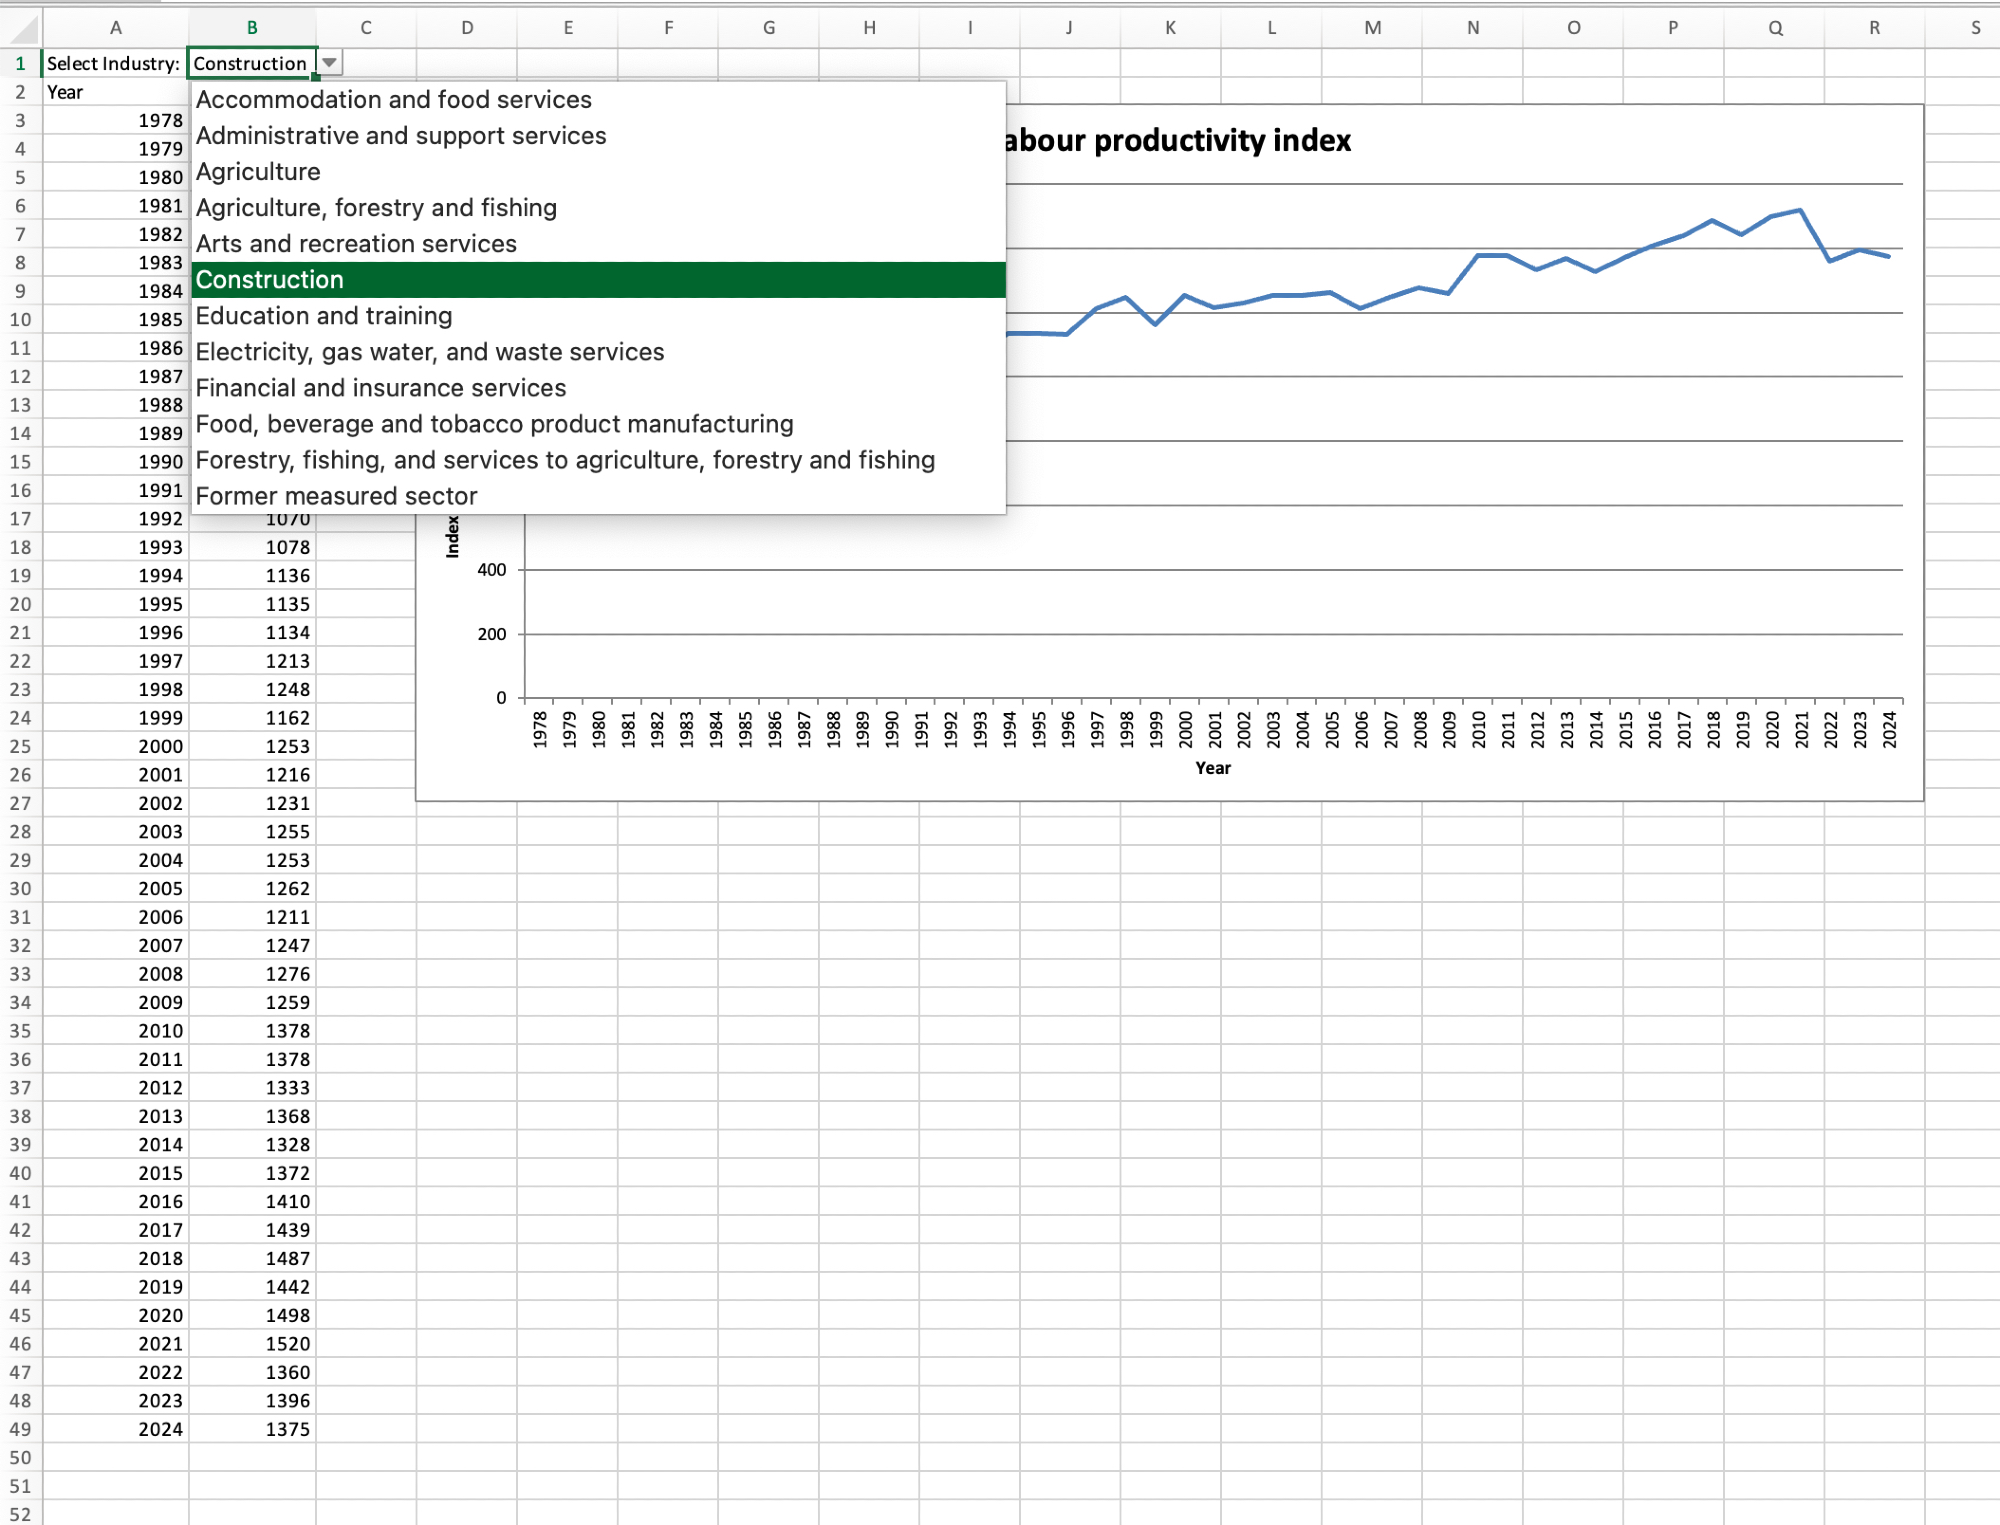Select the blue line series in chart
This screenshot has height=1525, width=2000.
[x=1492, y=256]
